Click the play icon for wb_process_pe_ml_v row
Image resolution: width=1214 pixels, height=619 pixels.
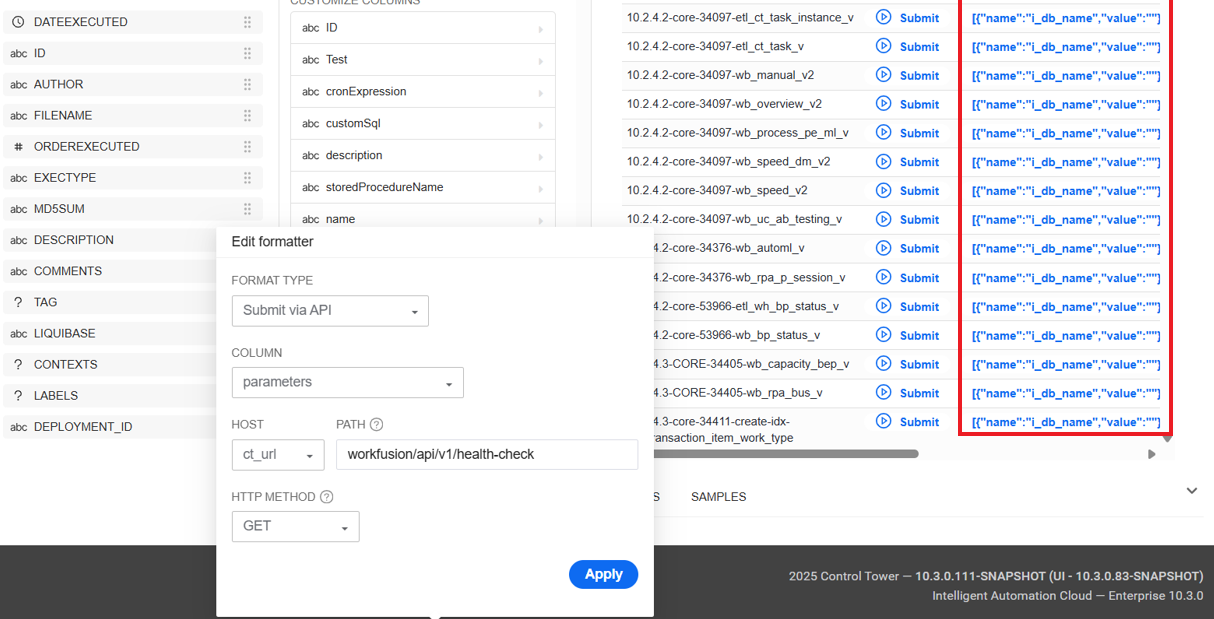click(883, 132)
